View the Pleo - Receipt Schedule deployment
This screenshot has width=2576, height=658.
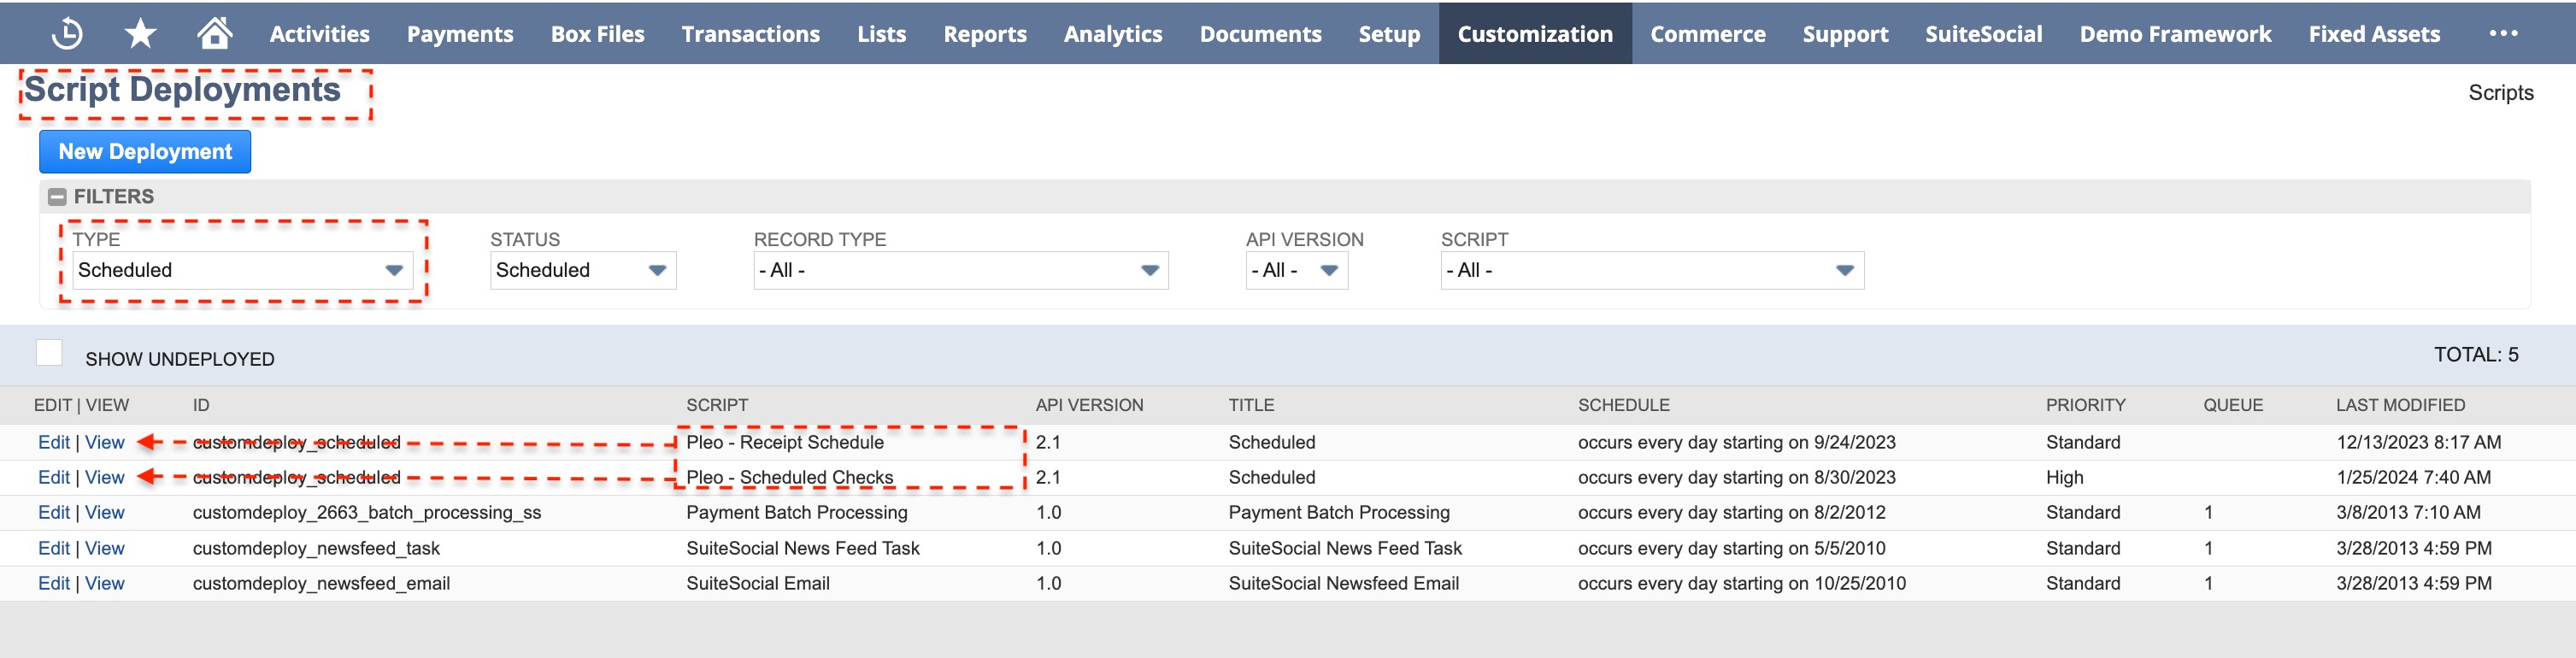pyautogui.click(x=105, y=442)
